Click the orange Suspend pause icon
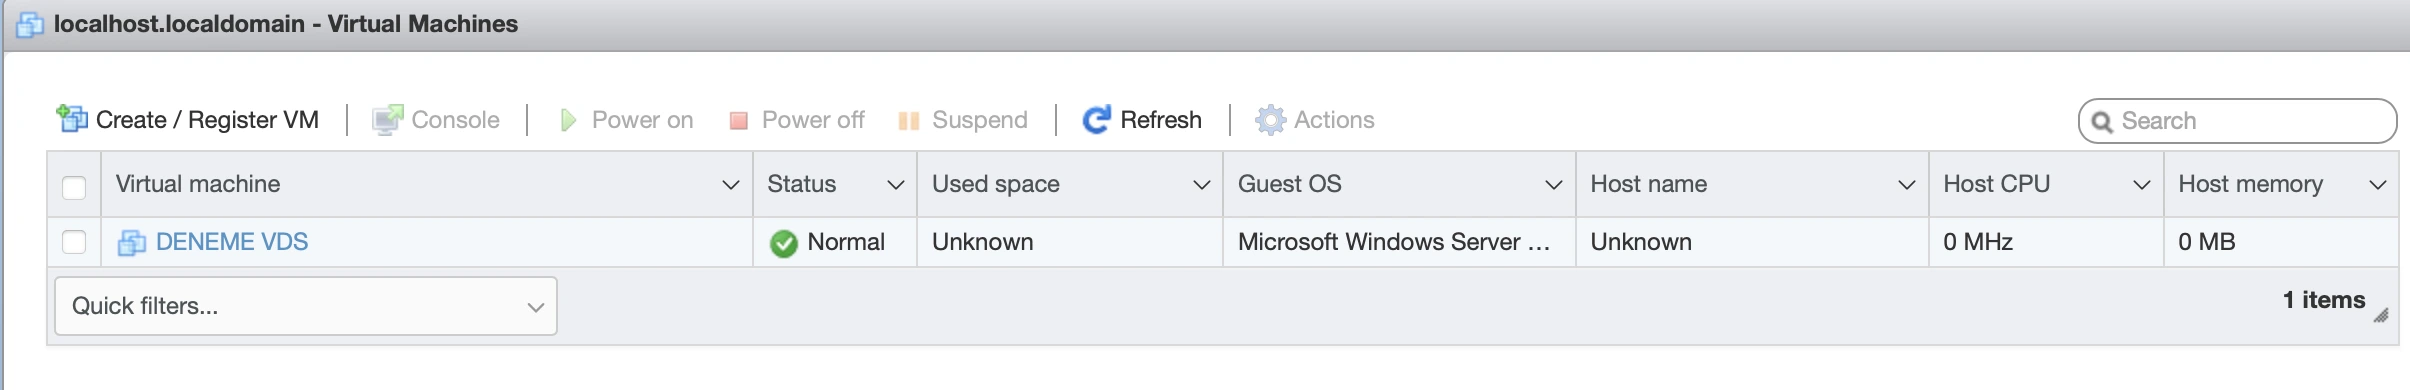The height and width of the screenshot is (390, 2410). click(x=908, y=121)
